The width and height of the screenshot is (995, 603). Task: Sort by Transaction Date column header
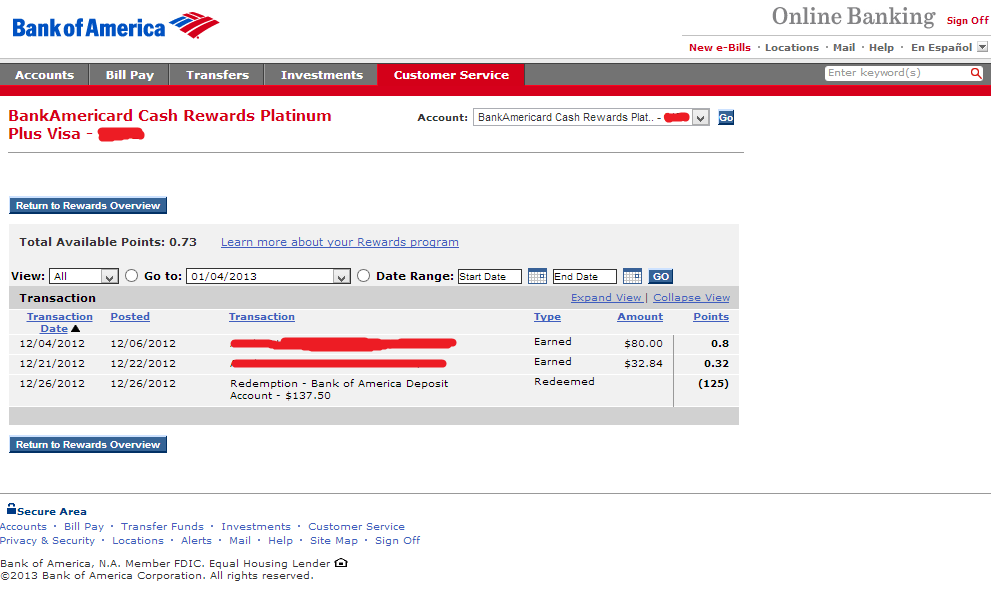[59, 322]
